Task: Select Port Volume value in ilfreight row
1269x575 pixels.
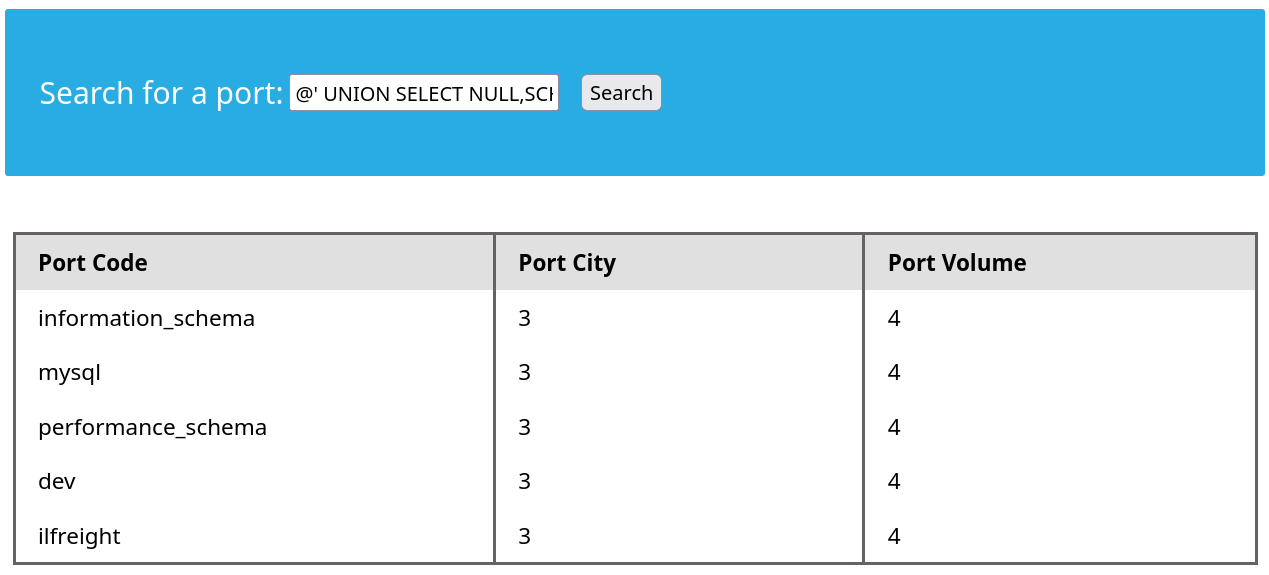Action: coord(894,536)
